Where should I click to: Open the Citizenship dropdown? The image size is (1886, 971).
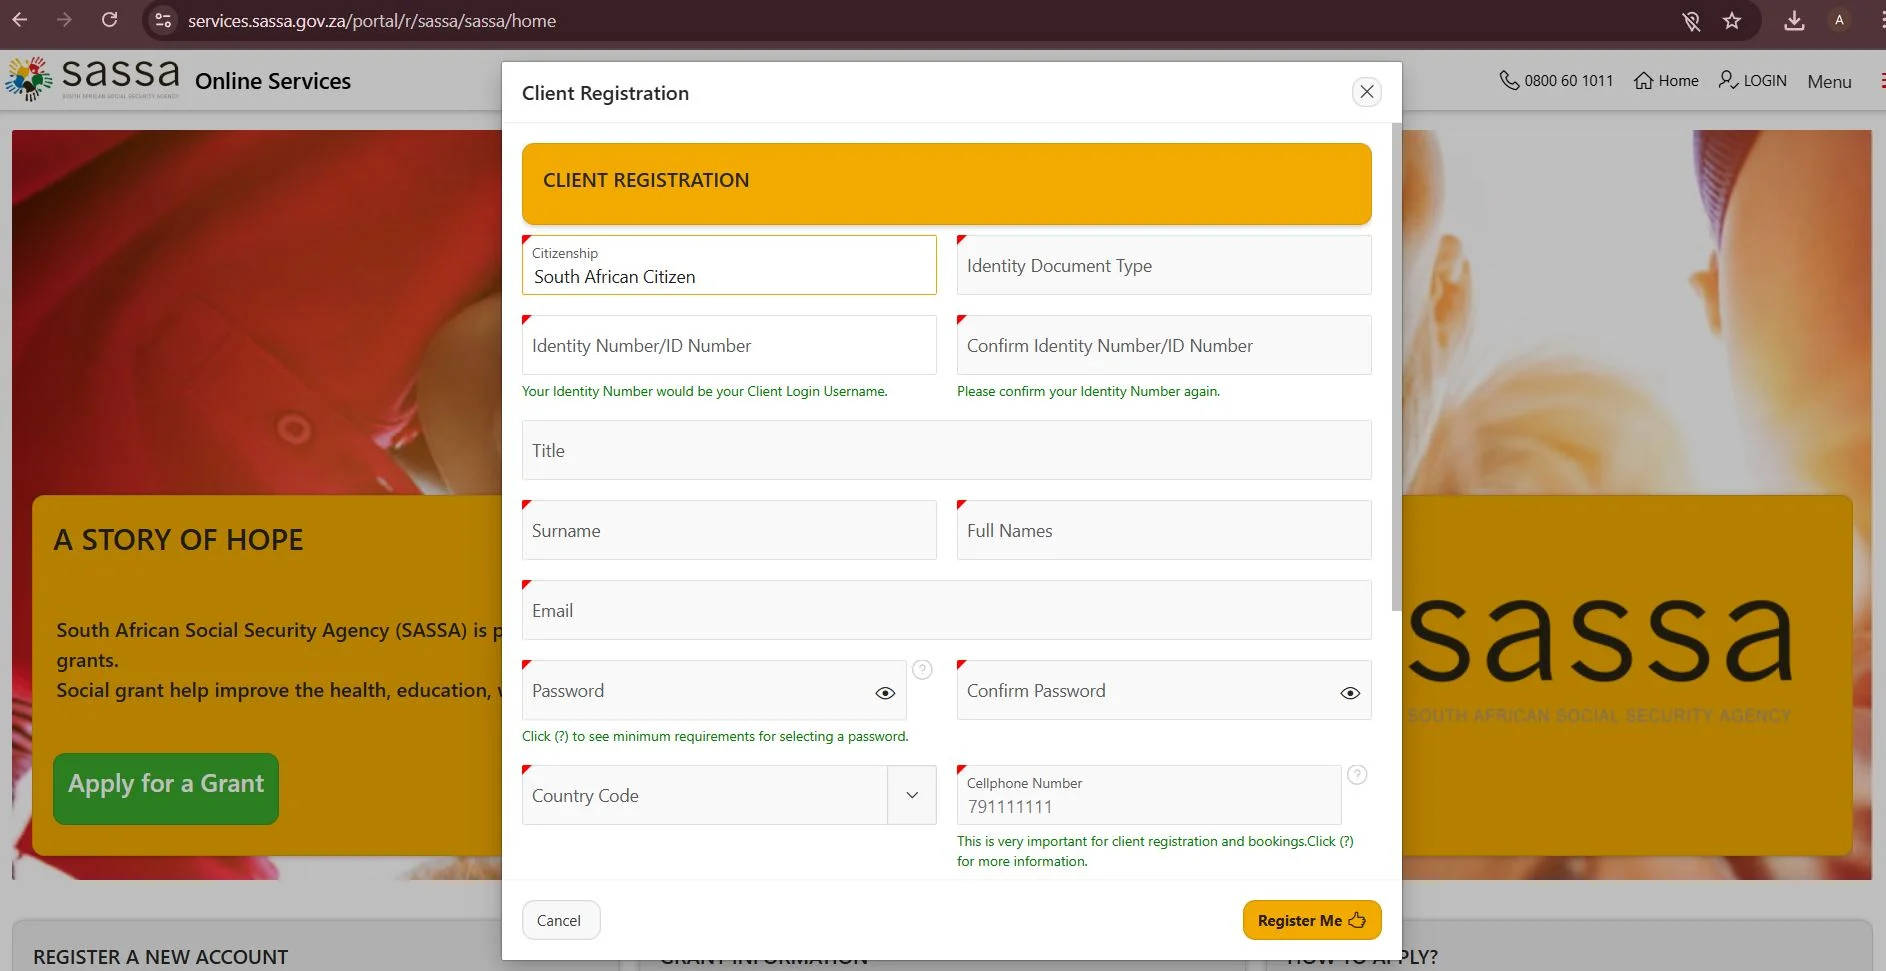[729, 266]
